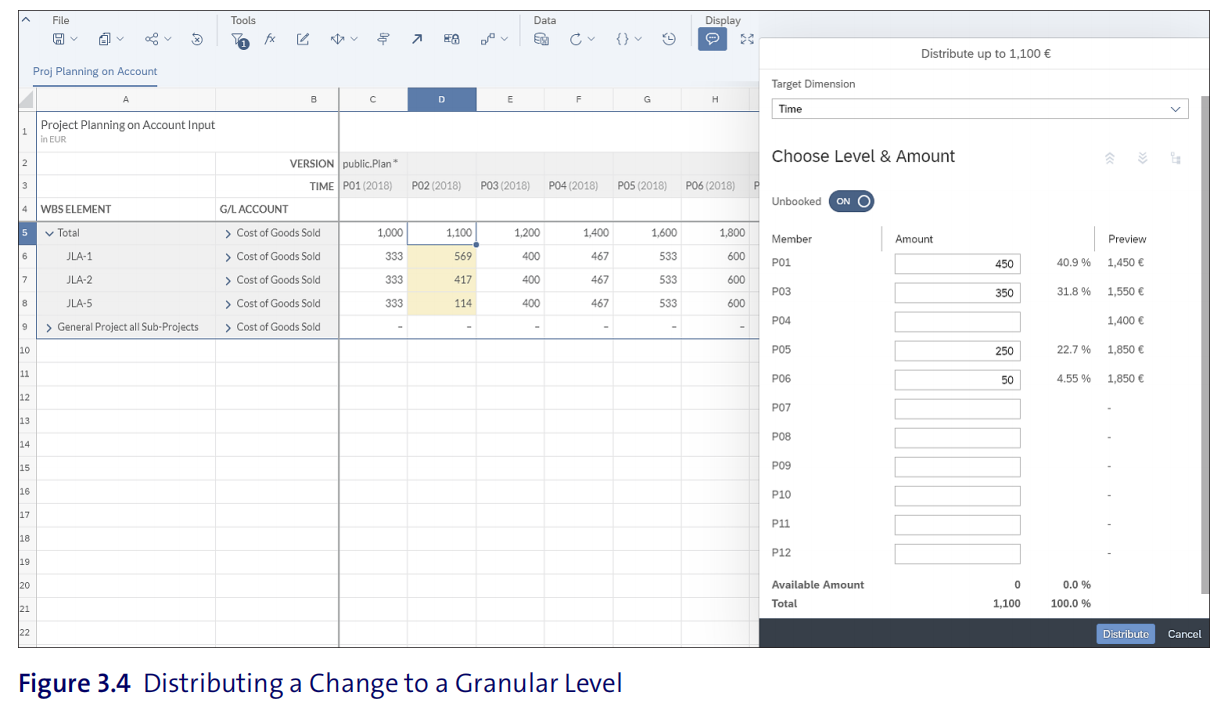Click the JLA-2 WBS element cell

pos(126,280)
